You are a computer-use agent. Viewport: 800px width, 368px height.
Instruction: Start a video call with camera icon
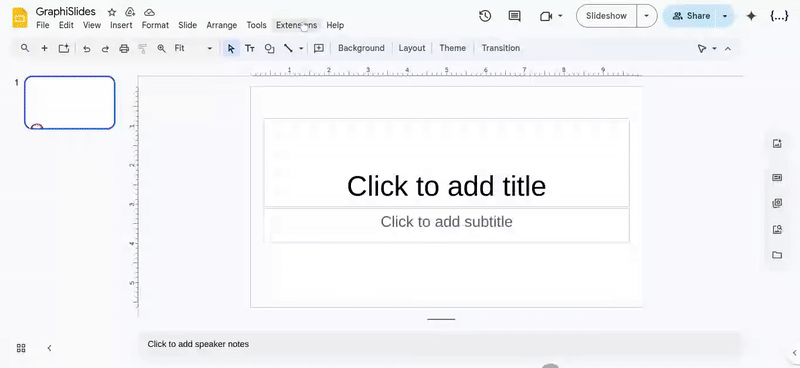[x=546, y=16]
